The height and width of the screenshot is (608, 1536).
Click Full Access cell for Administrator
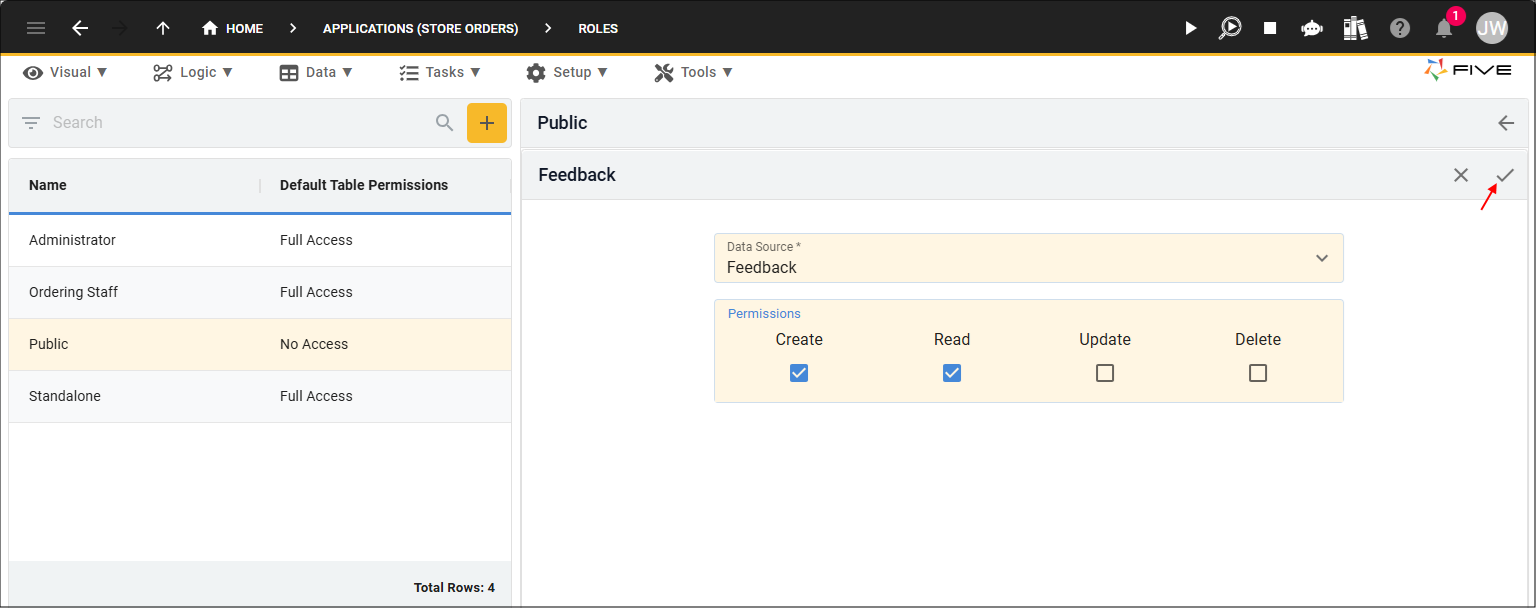click(316, 240)
